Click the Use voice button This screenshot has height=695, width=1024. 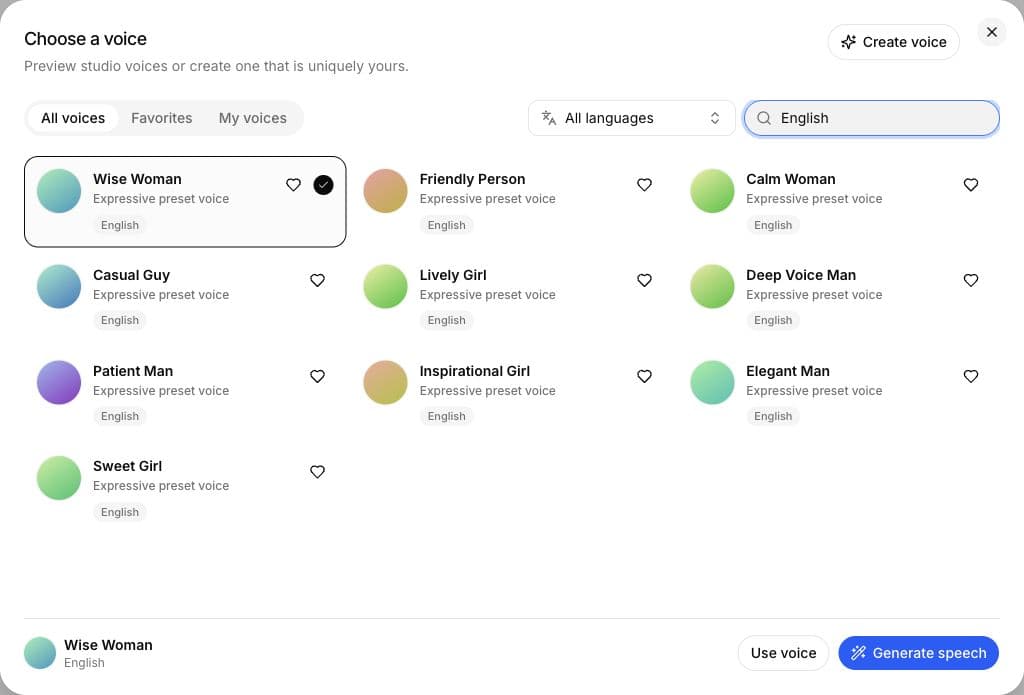(783, 653)
